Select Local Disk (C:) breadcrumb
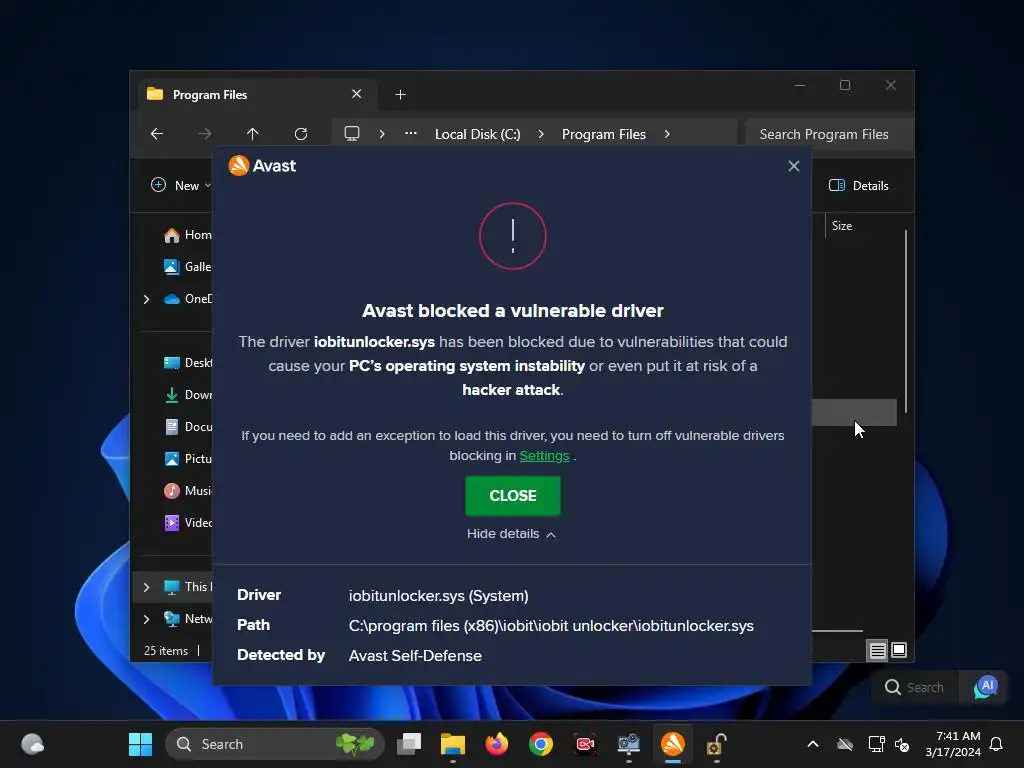 click(478, 134)
